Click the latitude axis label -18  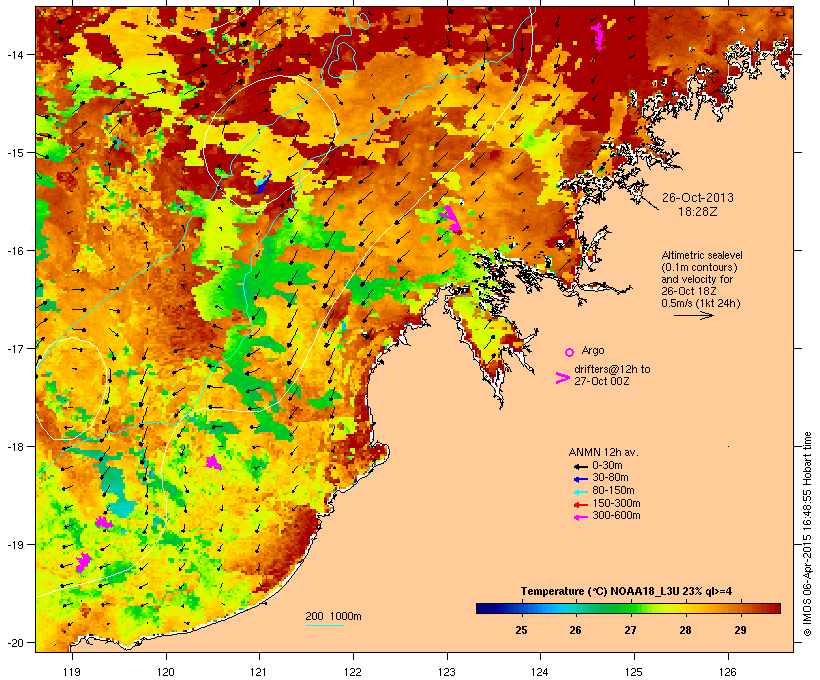click(x=14, y=447)
